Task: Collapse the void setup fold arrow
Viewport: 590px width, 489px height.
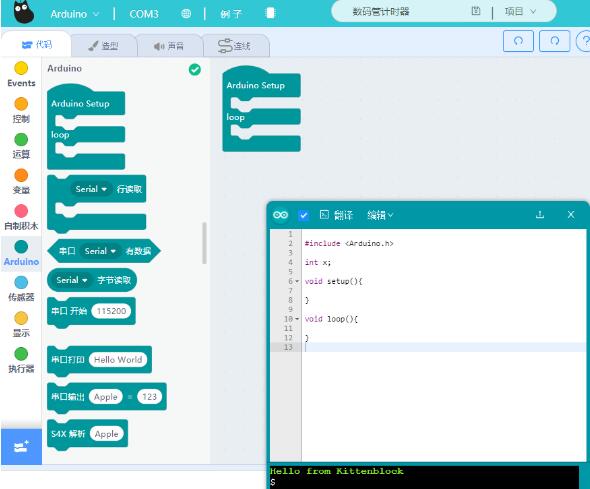Action: coord(297,281)
